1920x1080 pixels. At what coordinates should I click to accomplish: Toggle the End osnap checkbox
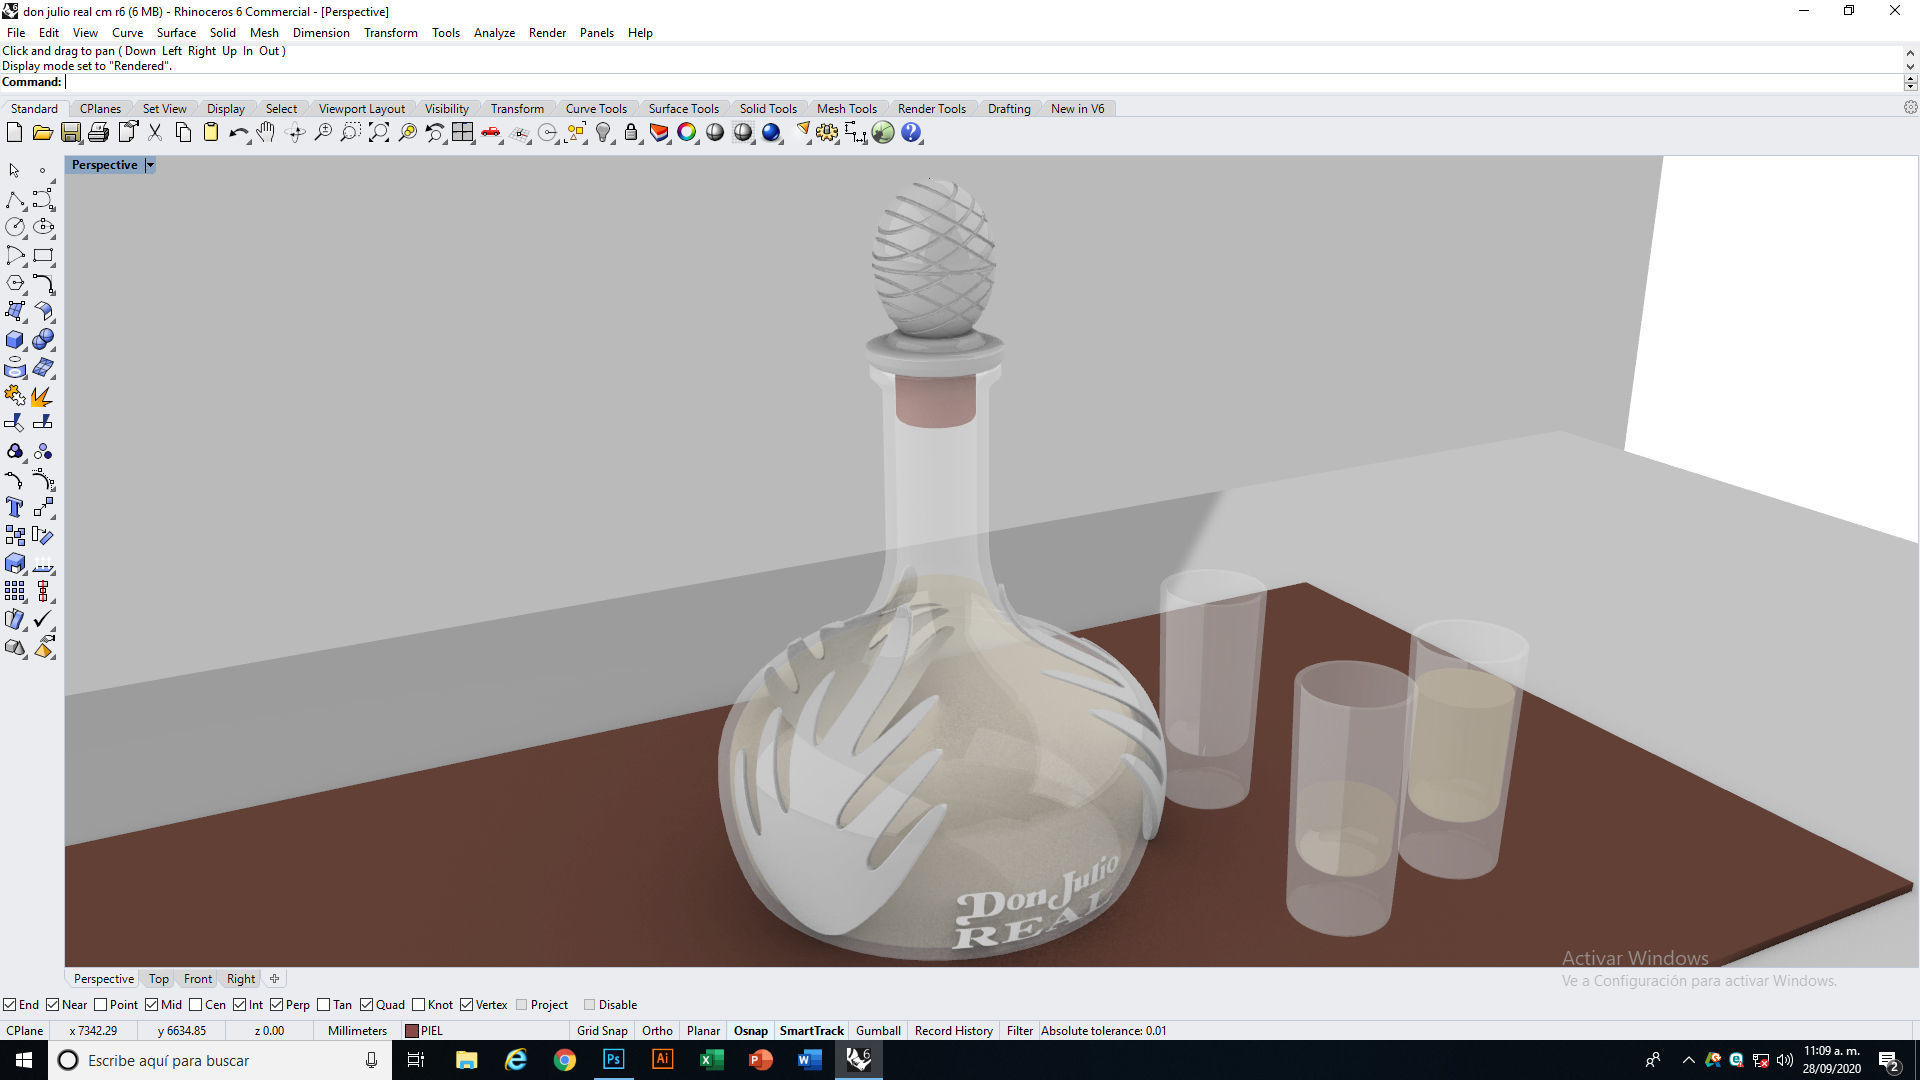pyautogui.click(x=9, y=1005)
